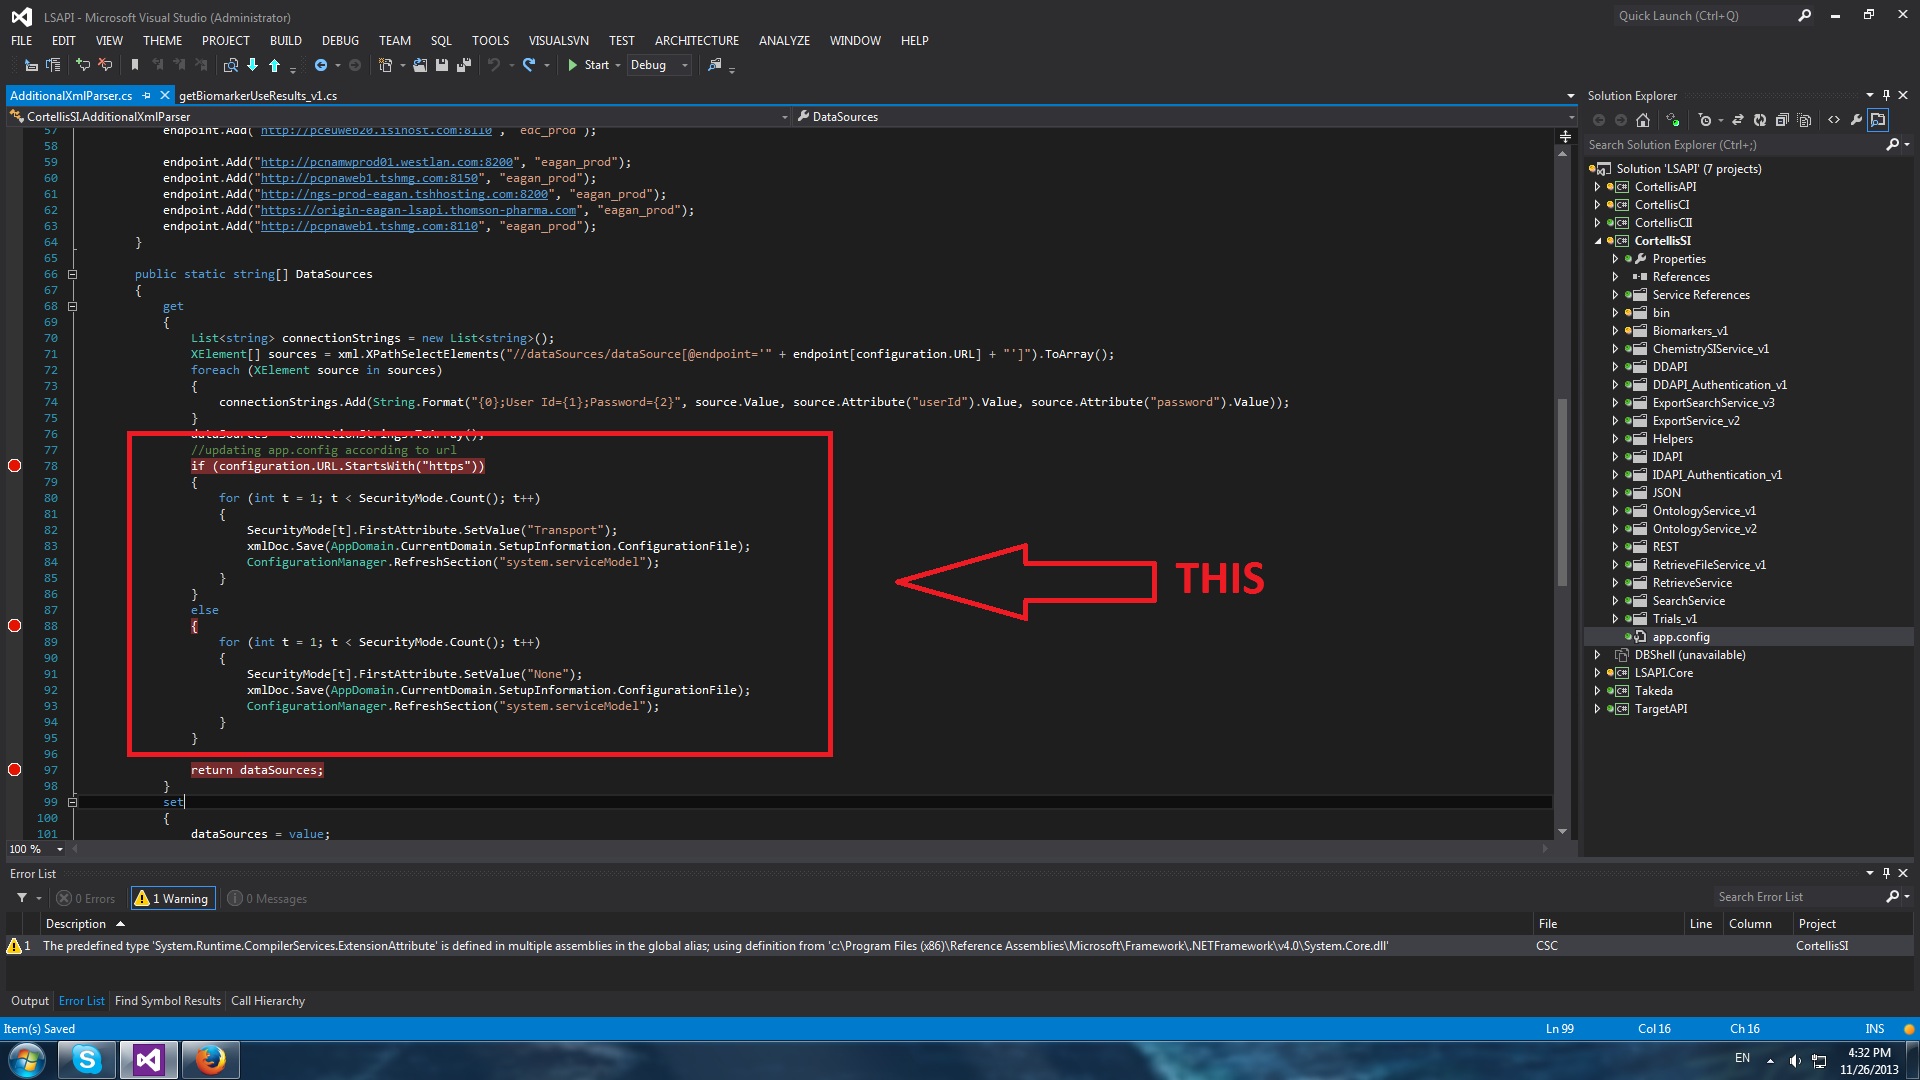
Task: Toggle the 0 Errors filter button
Action: [87, 898]
